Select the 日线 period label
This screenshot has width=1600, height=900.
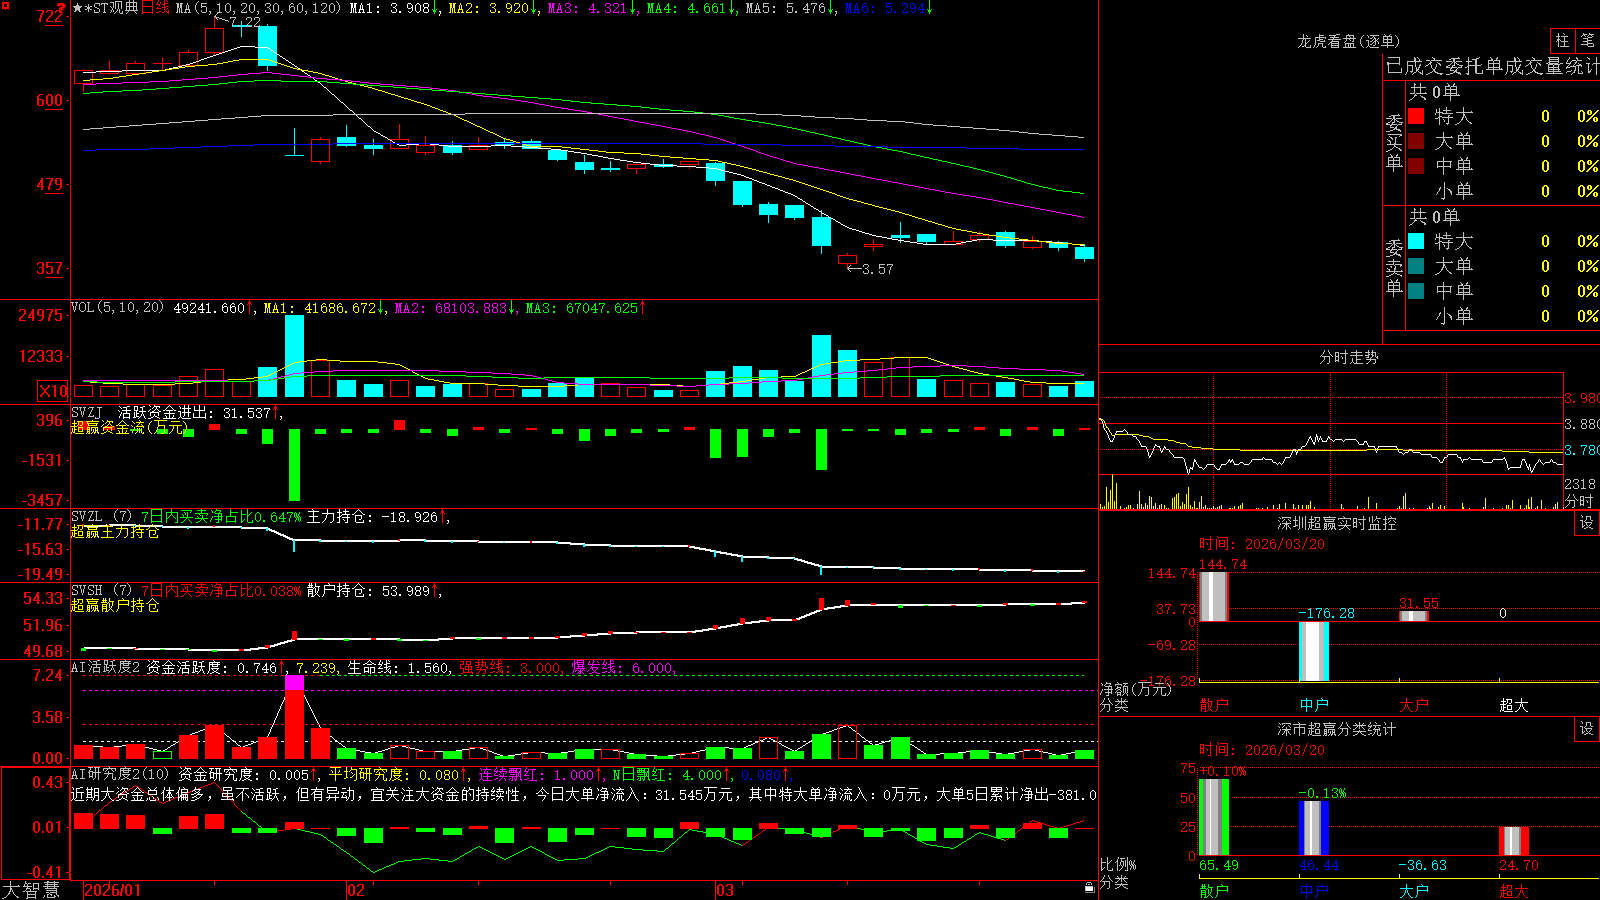coord(155,8)
